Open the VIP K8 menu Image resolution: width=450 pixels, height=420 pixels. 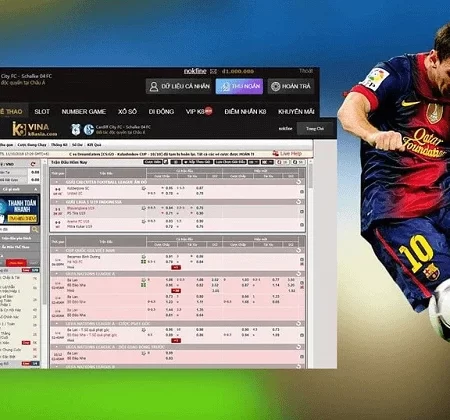(x=199, y=112)
